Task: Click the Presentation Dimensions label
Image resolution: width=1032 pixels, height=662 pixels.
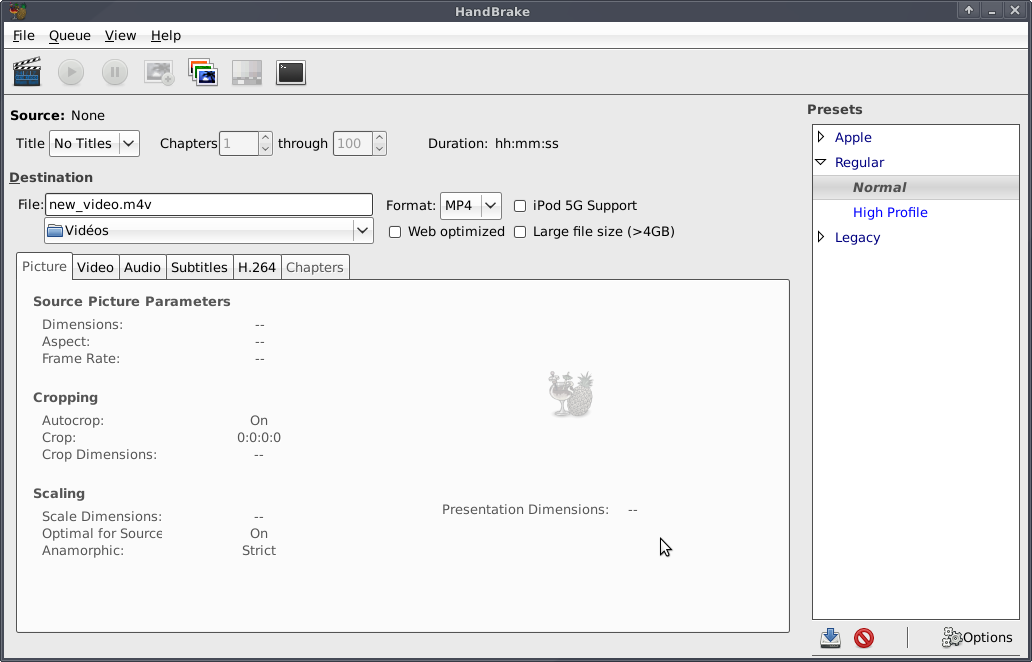Action: click(525, 509)
